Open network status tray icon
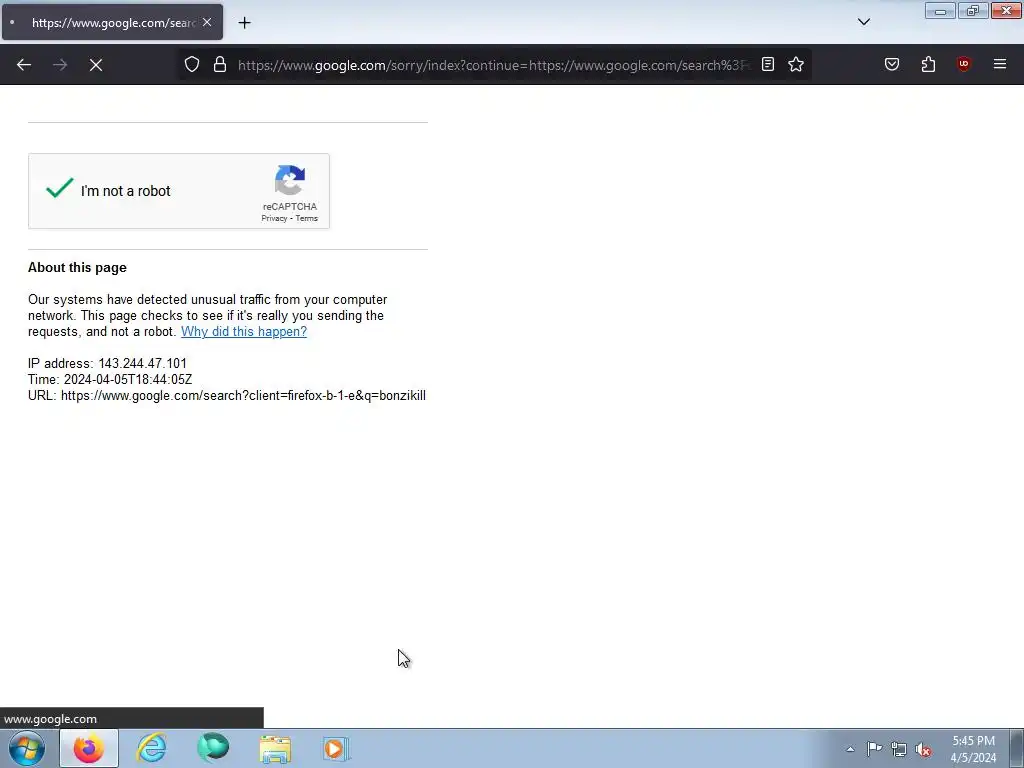 click(899, 749)
